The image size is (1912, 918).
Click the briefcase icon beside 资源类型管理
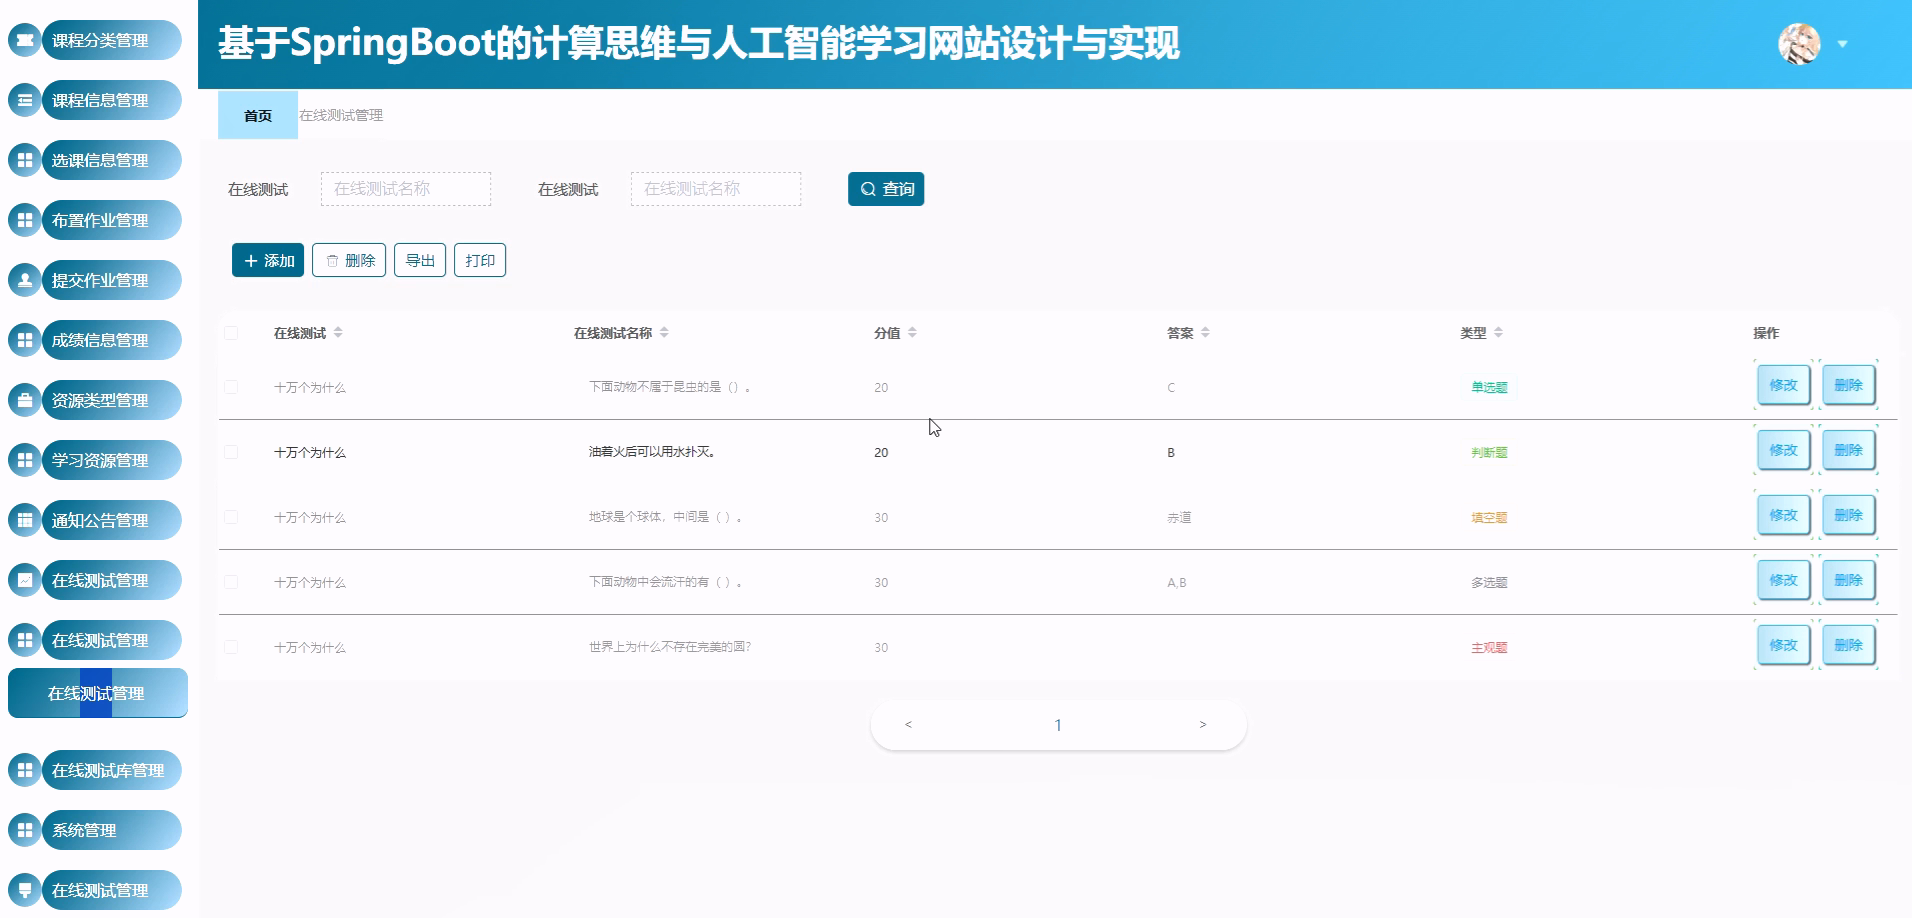[25, 400]
